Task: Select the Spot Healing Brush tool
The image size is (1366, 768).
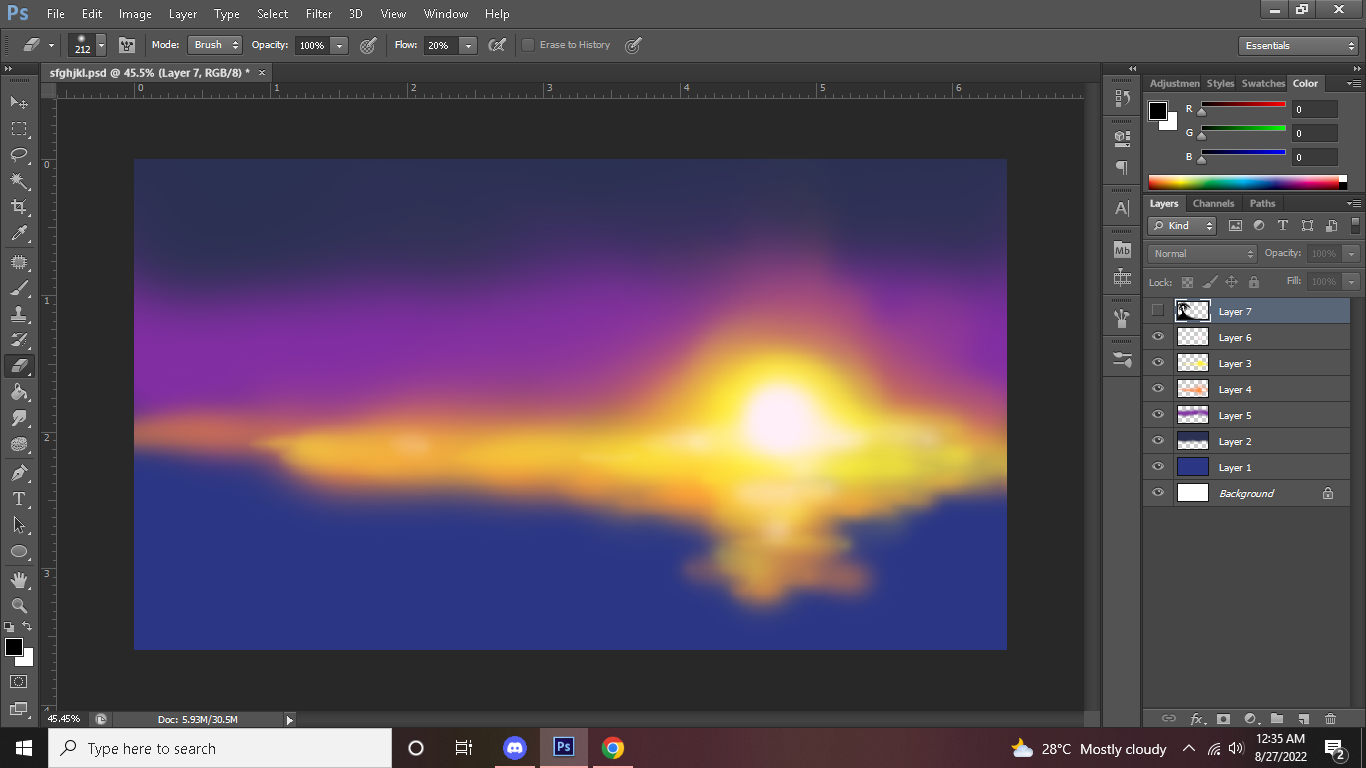Action: (19, 262)
